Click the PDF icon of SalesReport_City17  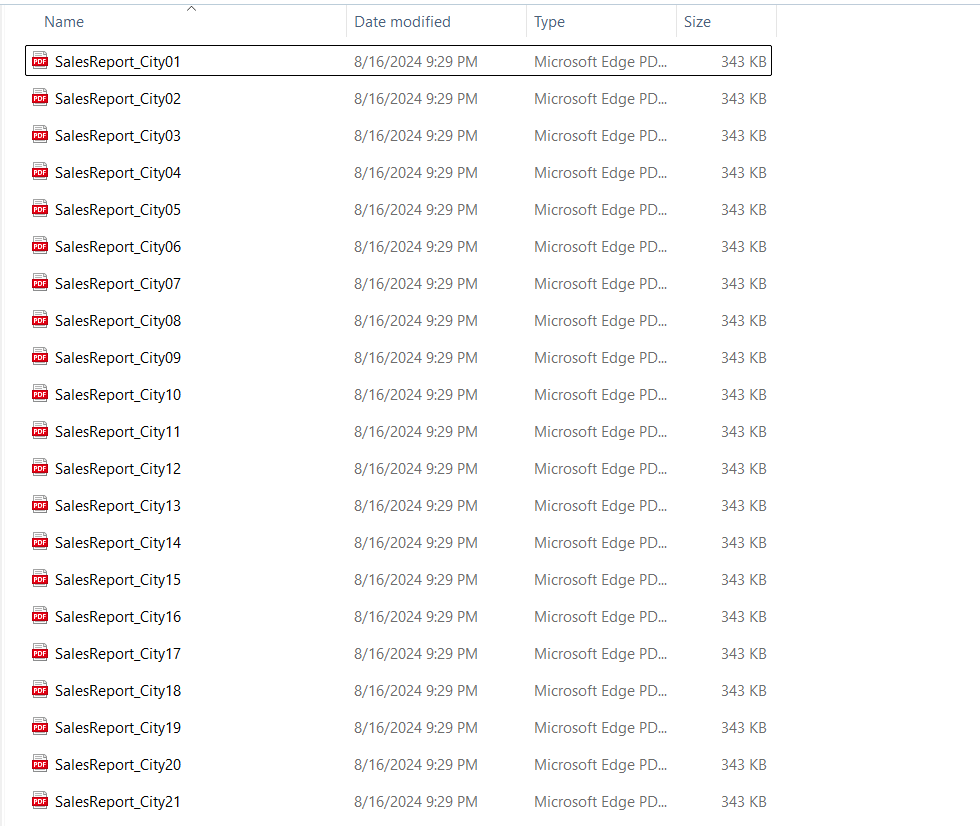(x=40, y=652)
